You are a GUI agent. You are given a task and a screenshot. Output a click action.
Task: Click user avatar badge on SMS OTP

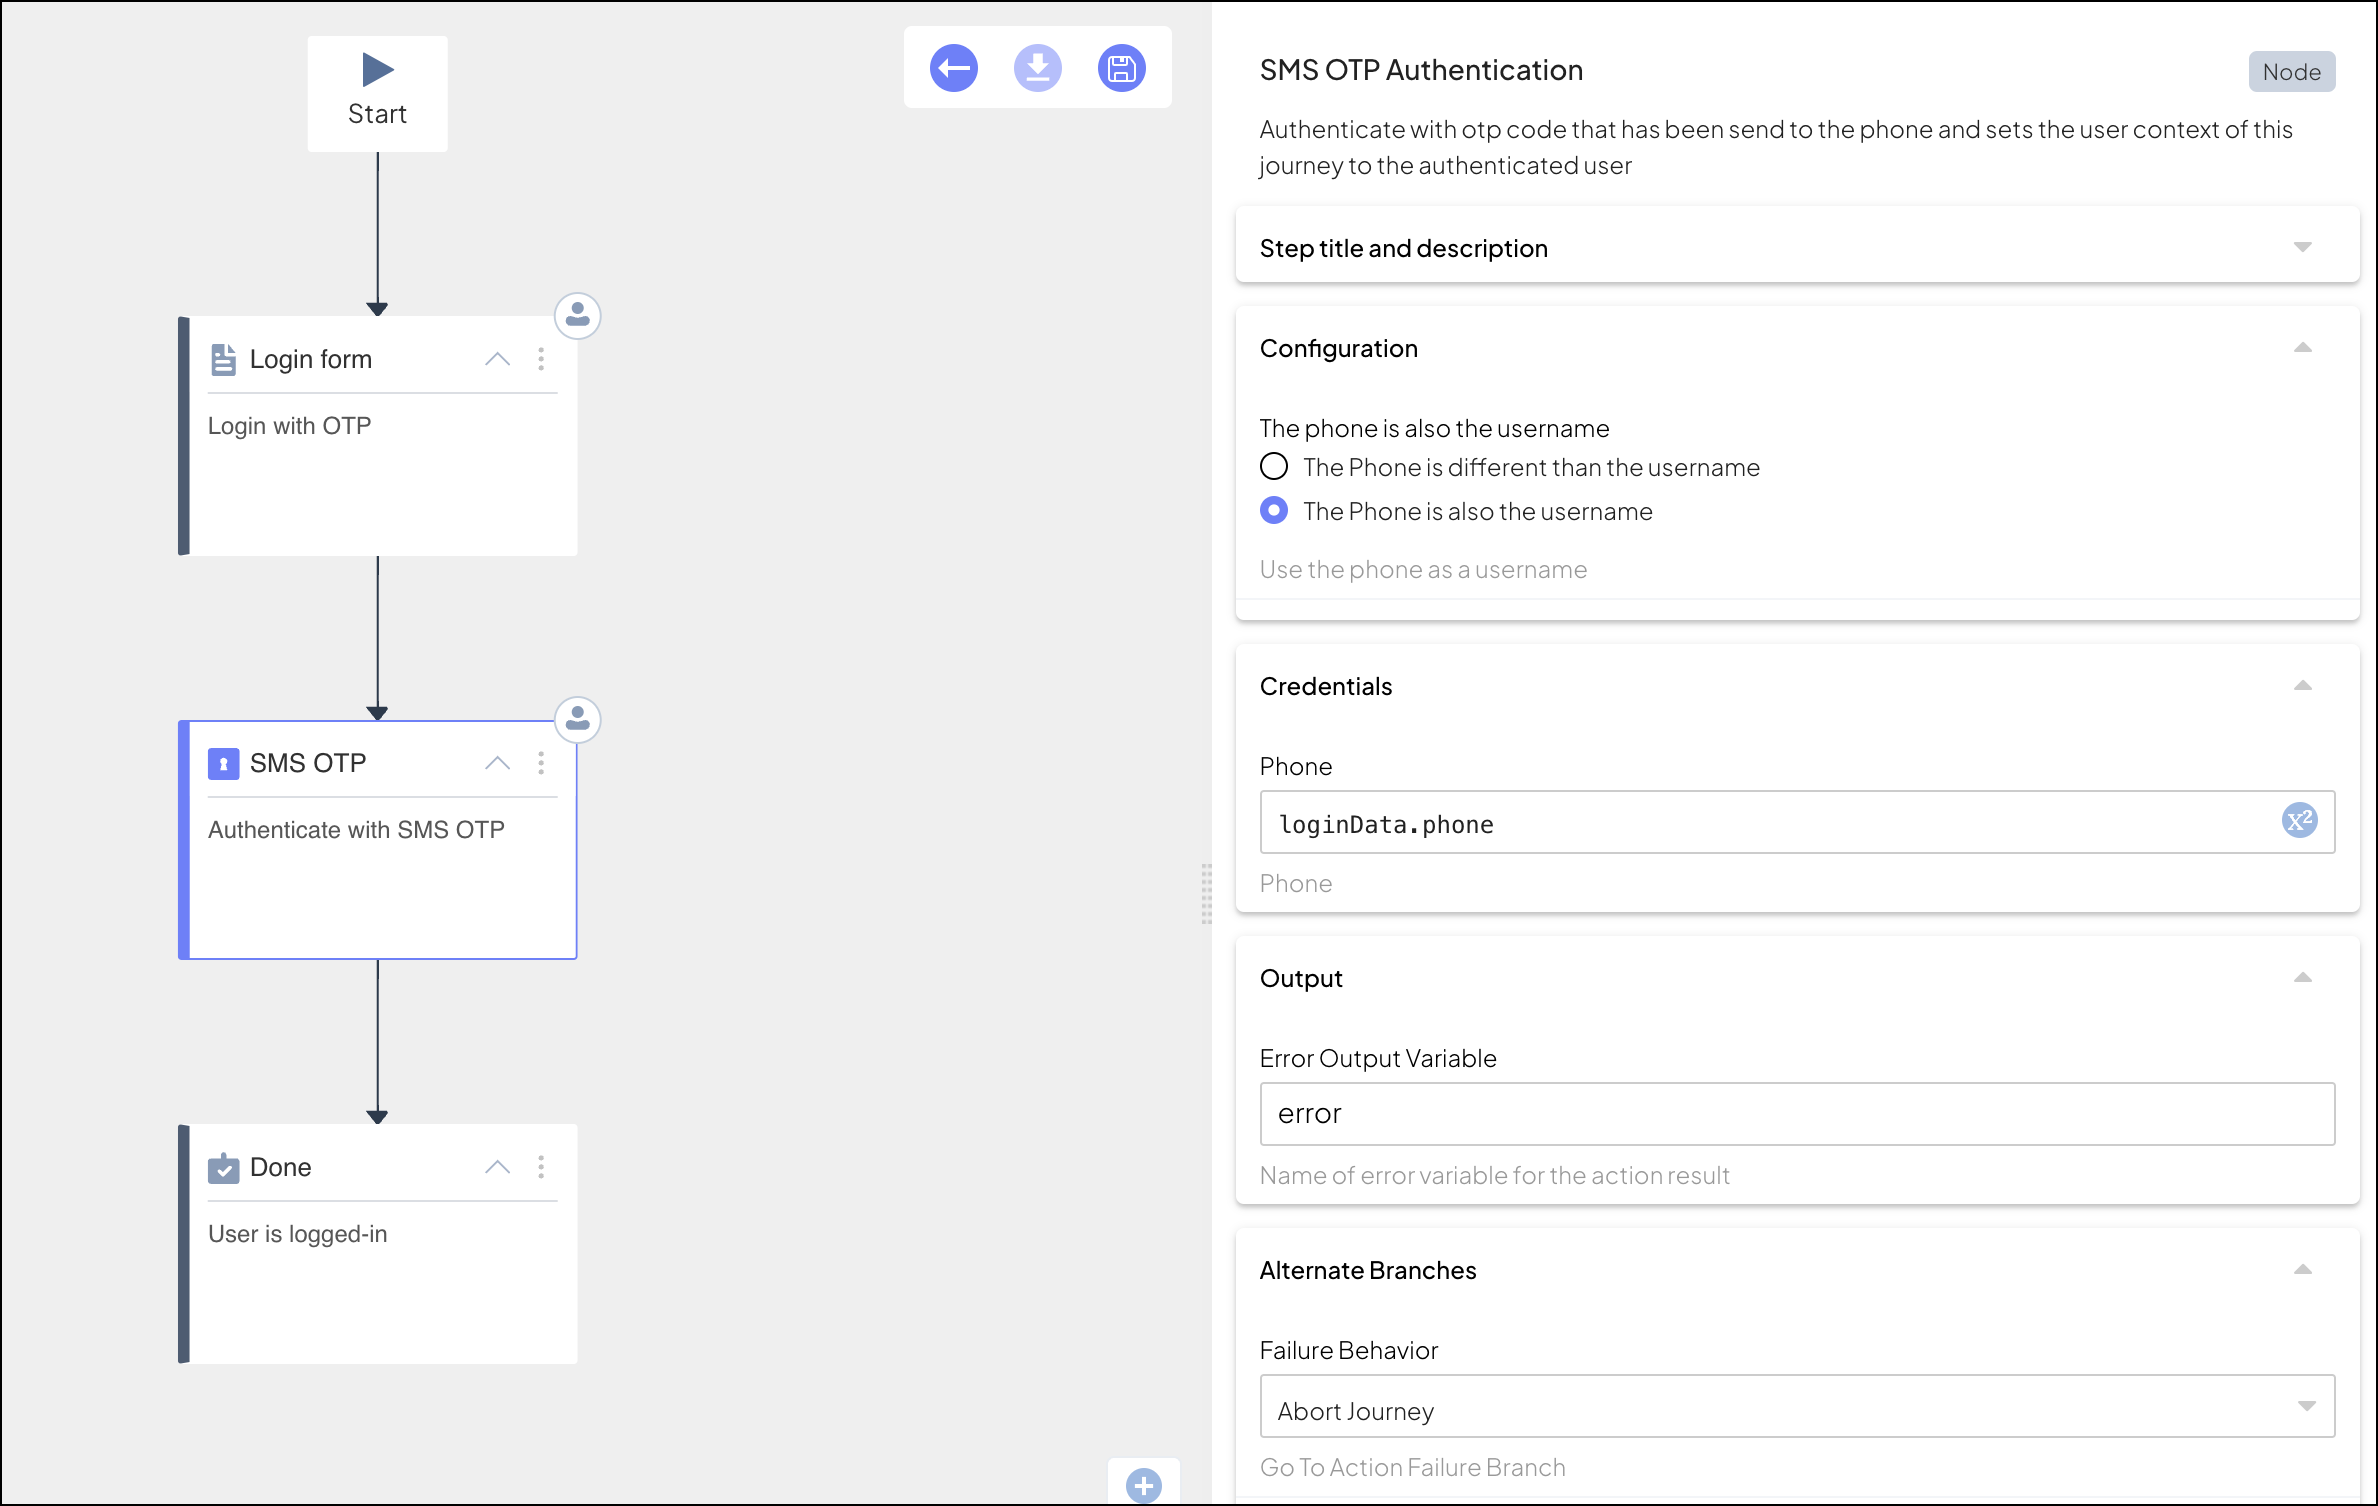coord(577,720)
